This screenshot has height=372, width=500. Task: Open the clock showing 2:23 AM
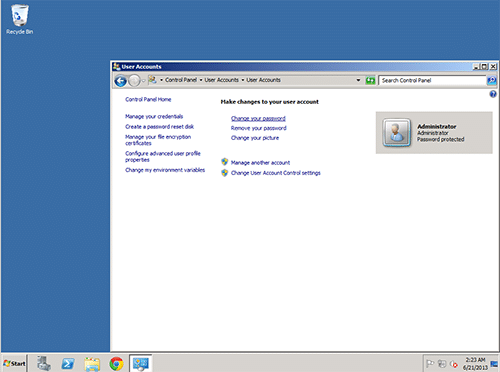[475, 364]
